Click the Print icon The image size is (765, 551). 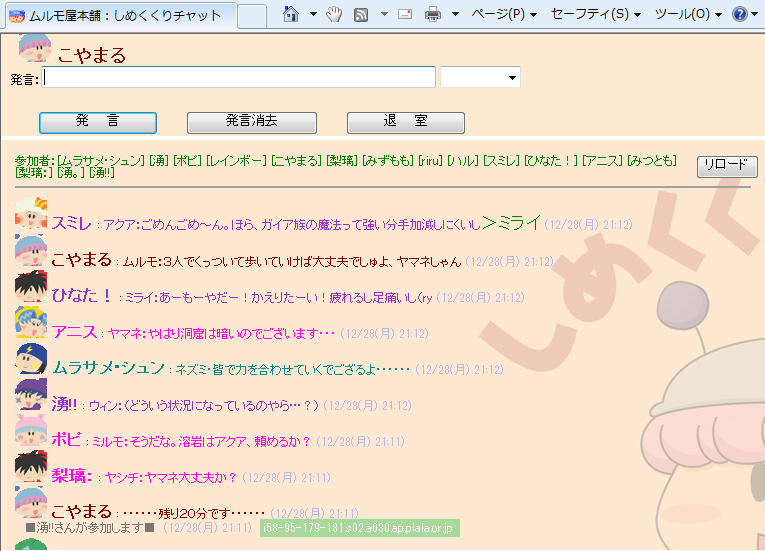tap(433, 15)
